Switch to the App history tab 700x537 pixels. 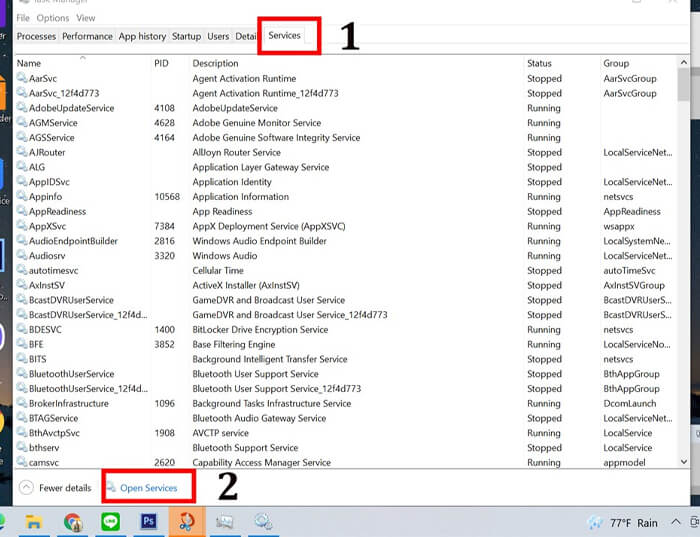coord(142,36)
